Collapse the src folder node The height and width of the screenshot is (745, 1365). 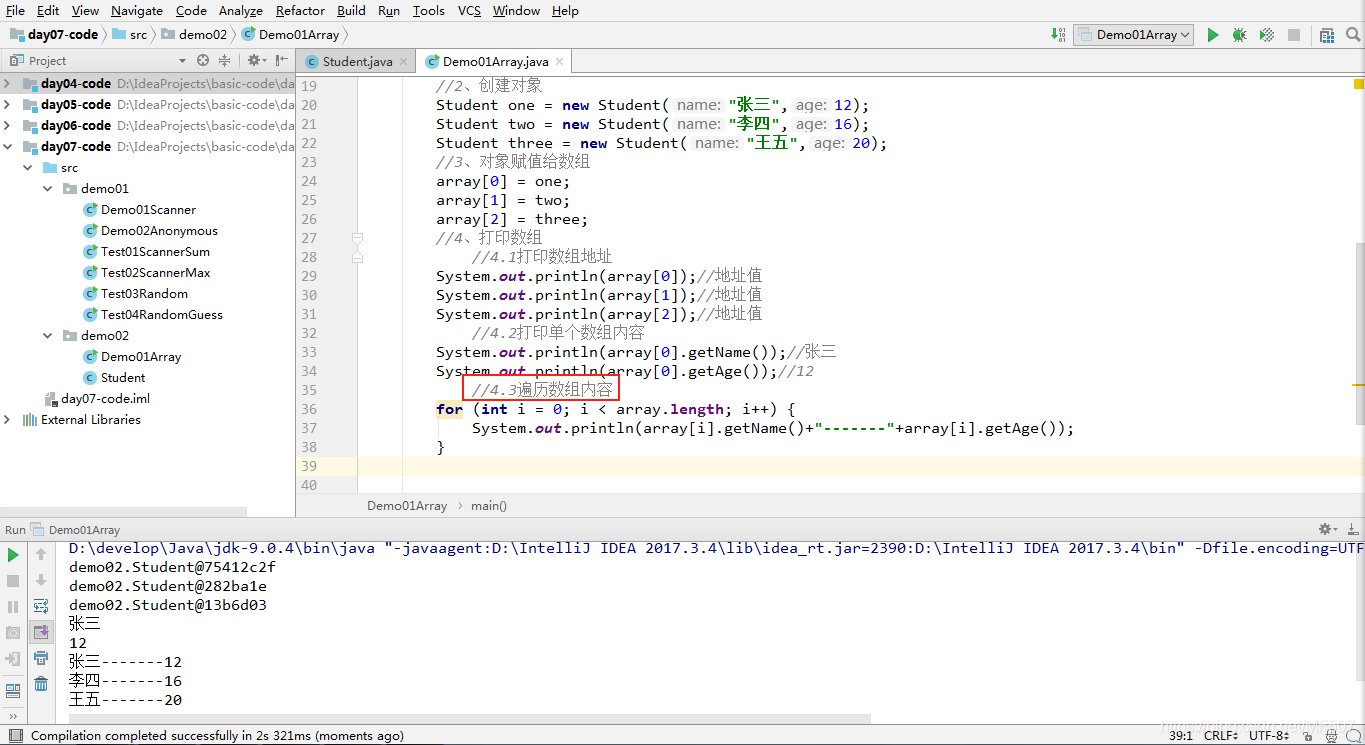pos(28,168)
